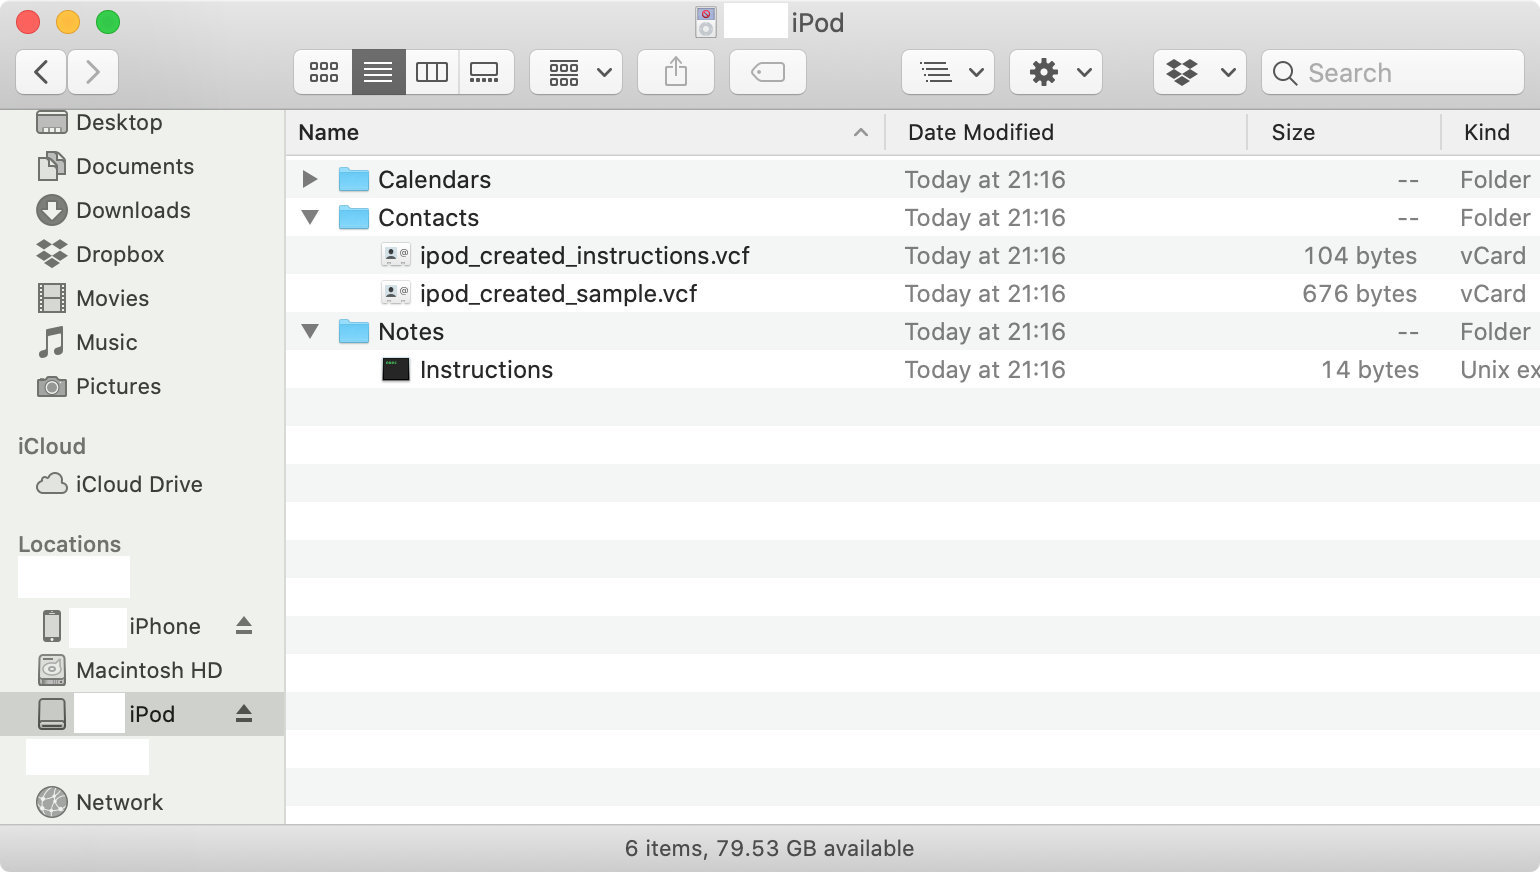Expand the Calendars folder

310,179
